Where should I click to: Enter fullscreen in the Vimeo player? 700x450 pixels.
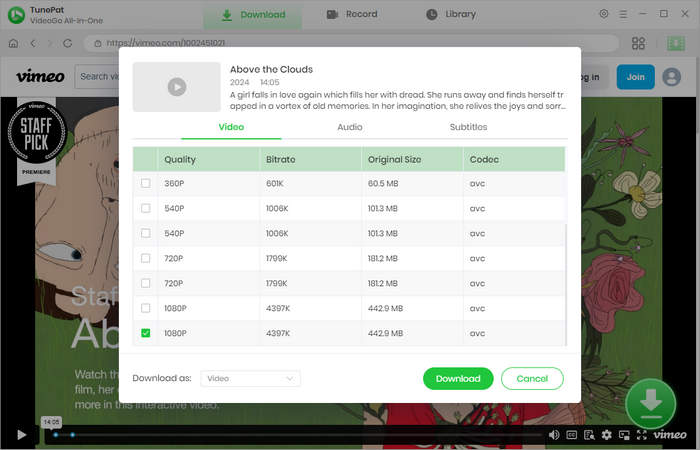[642, 435]
